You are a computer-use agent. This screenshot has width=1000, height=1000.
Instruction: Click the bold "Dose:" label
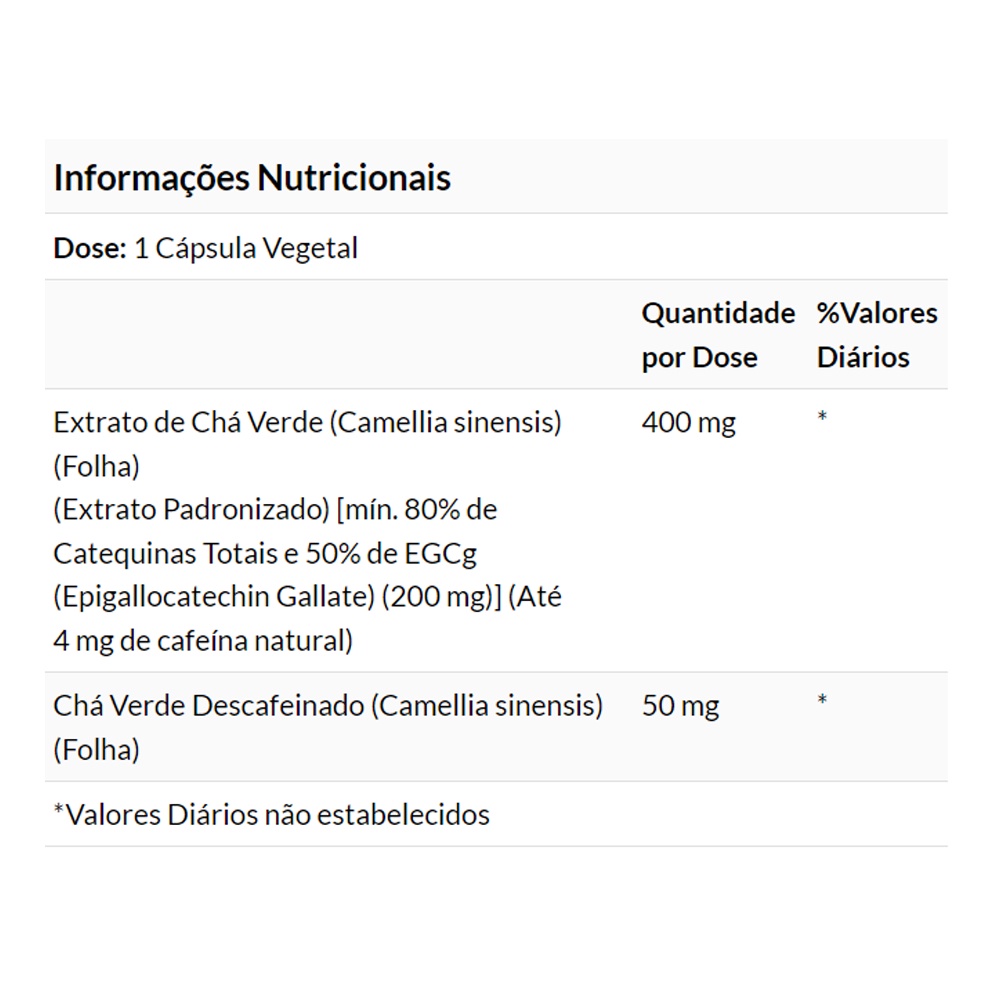tap(89, 248)
